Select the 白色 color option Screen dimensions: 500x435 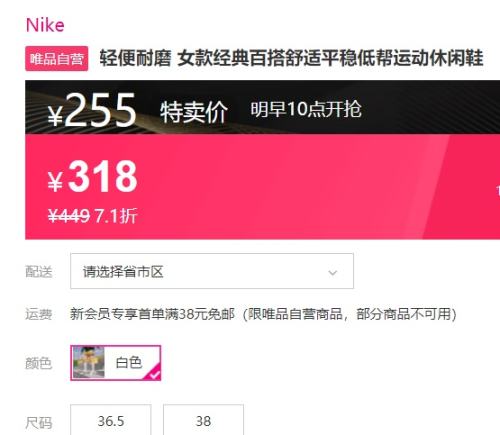(116, 363)
